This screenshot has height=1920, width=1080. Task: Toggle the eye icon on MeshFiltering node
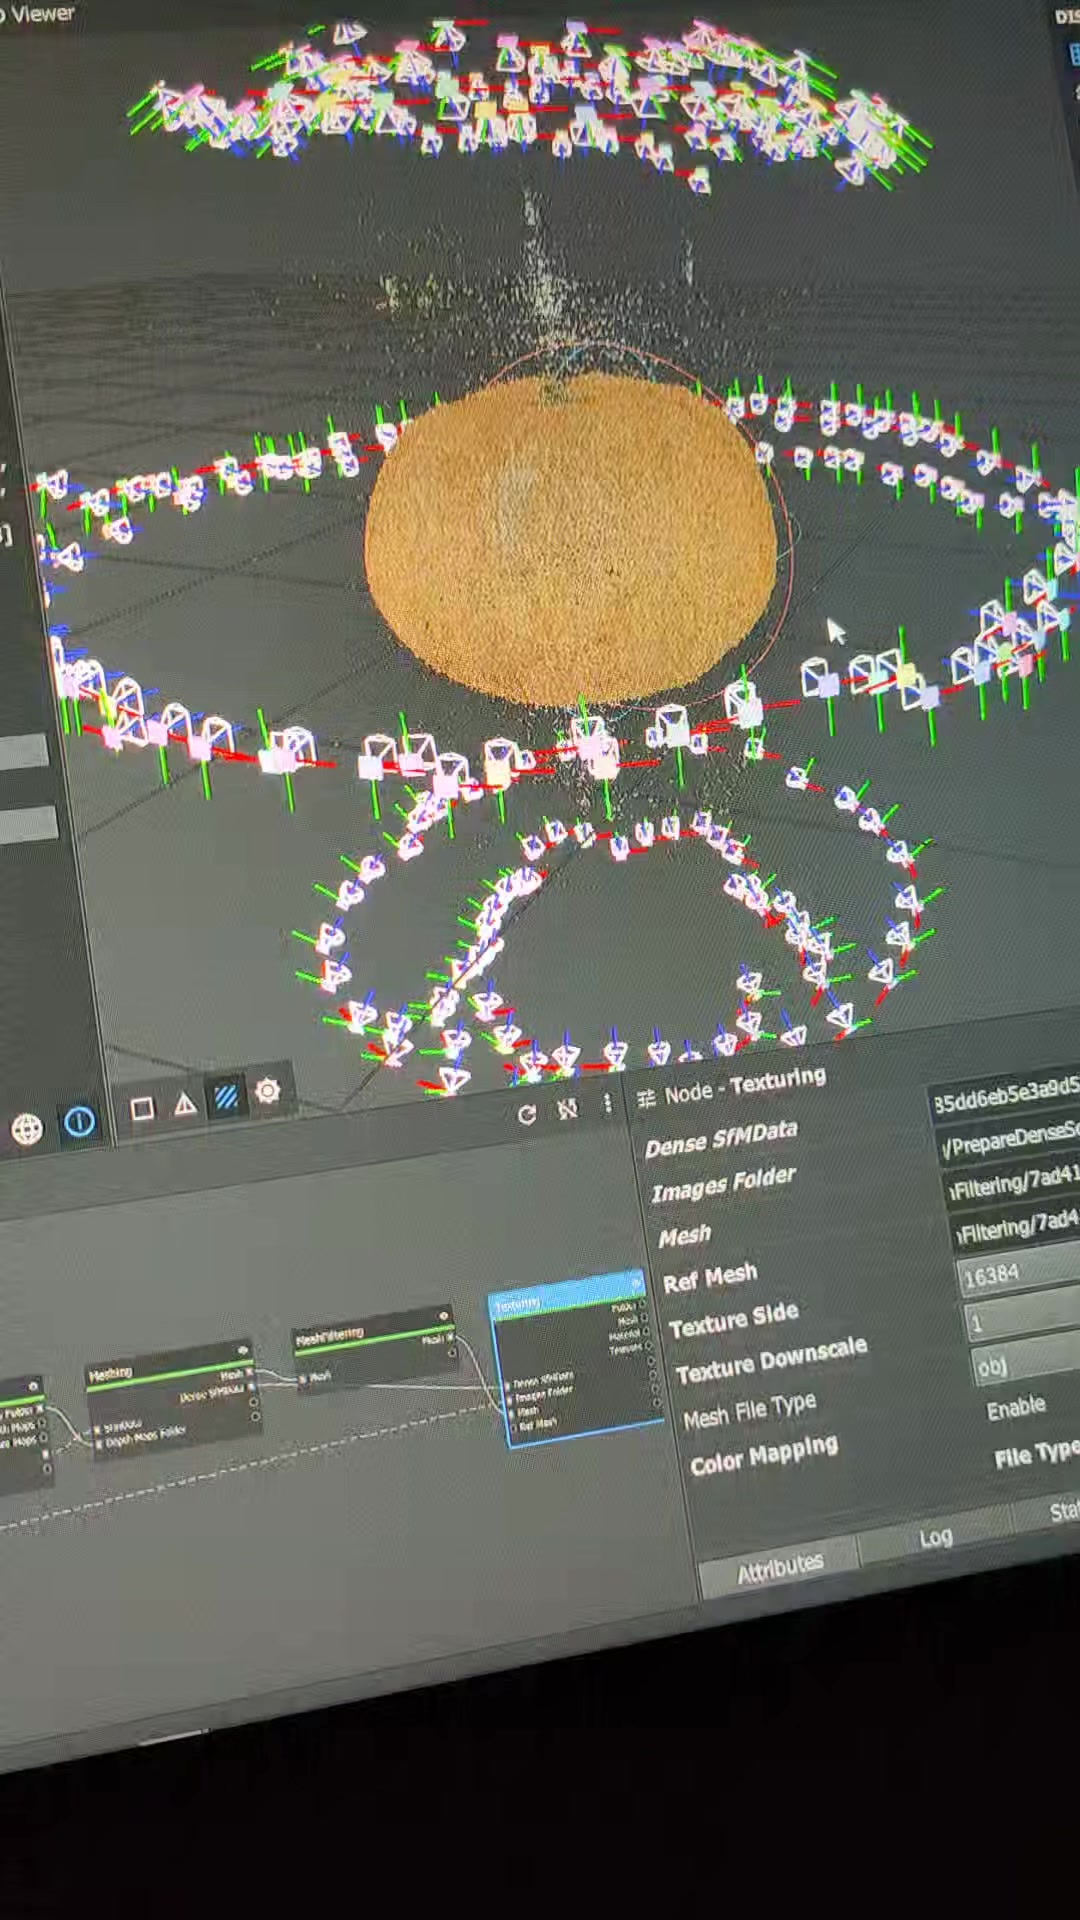coord(443,1316)
